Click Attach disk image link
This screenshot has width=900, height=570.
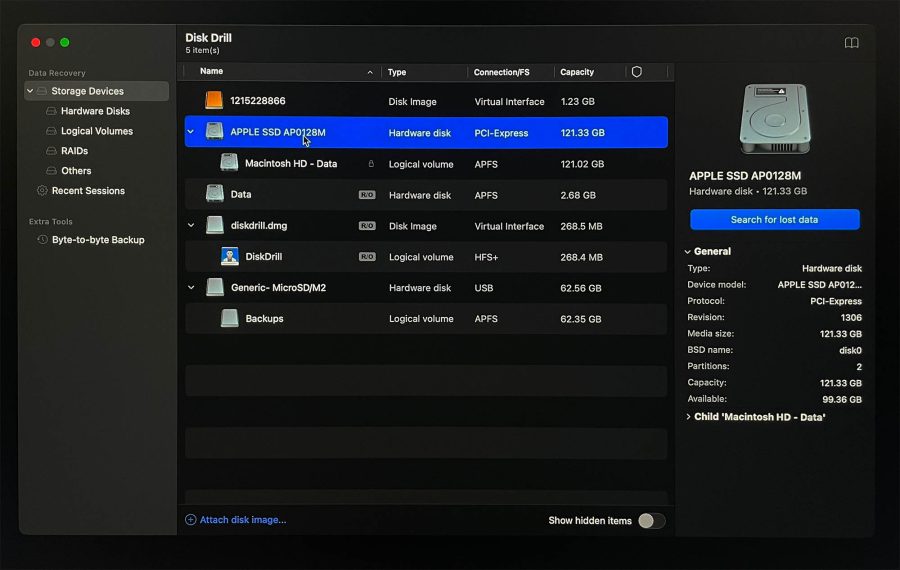pos(243,519)
